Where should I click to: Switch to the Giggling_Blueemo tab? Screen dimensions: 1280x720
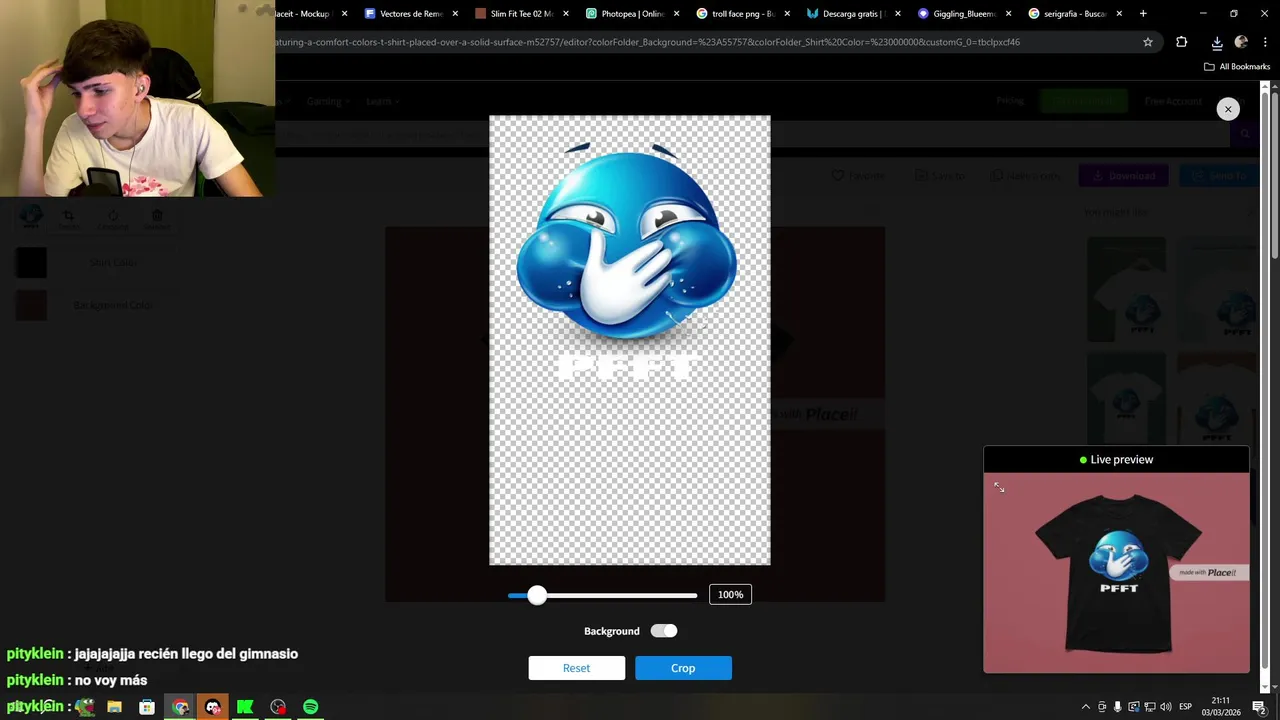pyautogui.click(x=964, y=14)
